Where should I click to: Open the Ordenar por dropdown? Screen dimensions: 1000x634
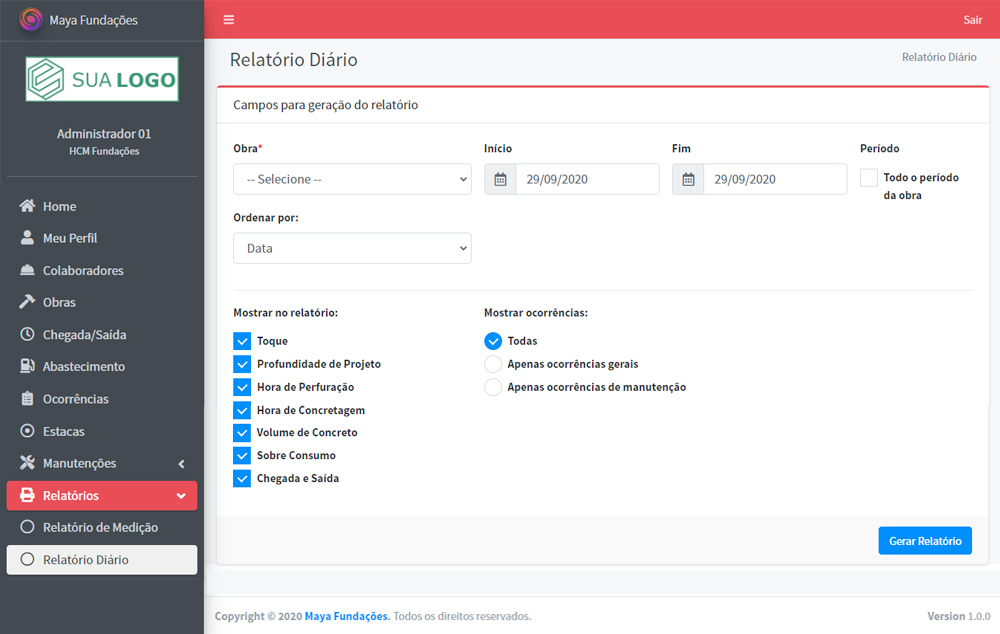tap(352, 248)
